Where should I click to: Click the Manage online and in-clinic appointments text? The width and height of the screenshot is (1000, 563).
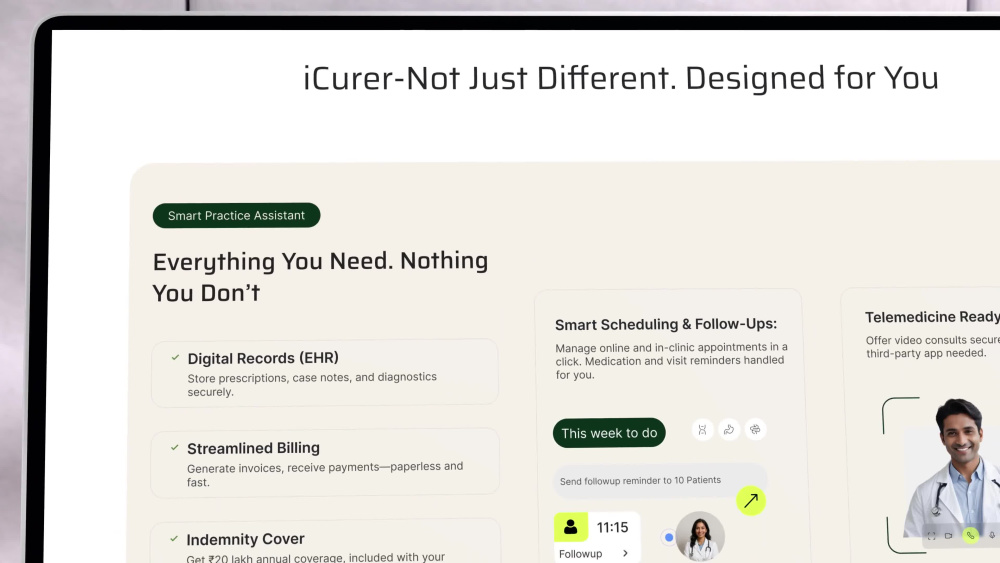(x=672, y=361)
